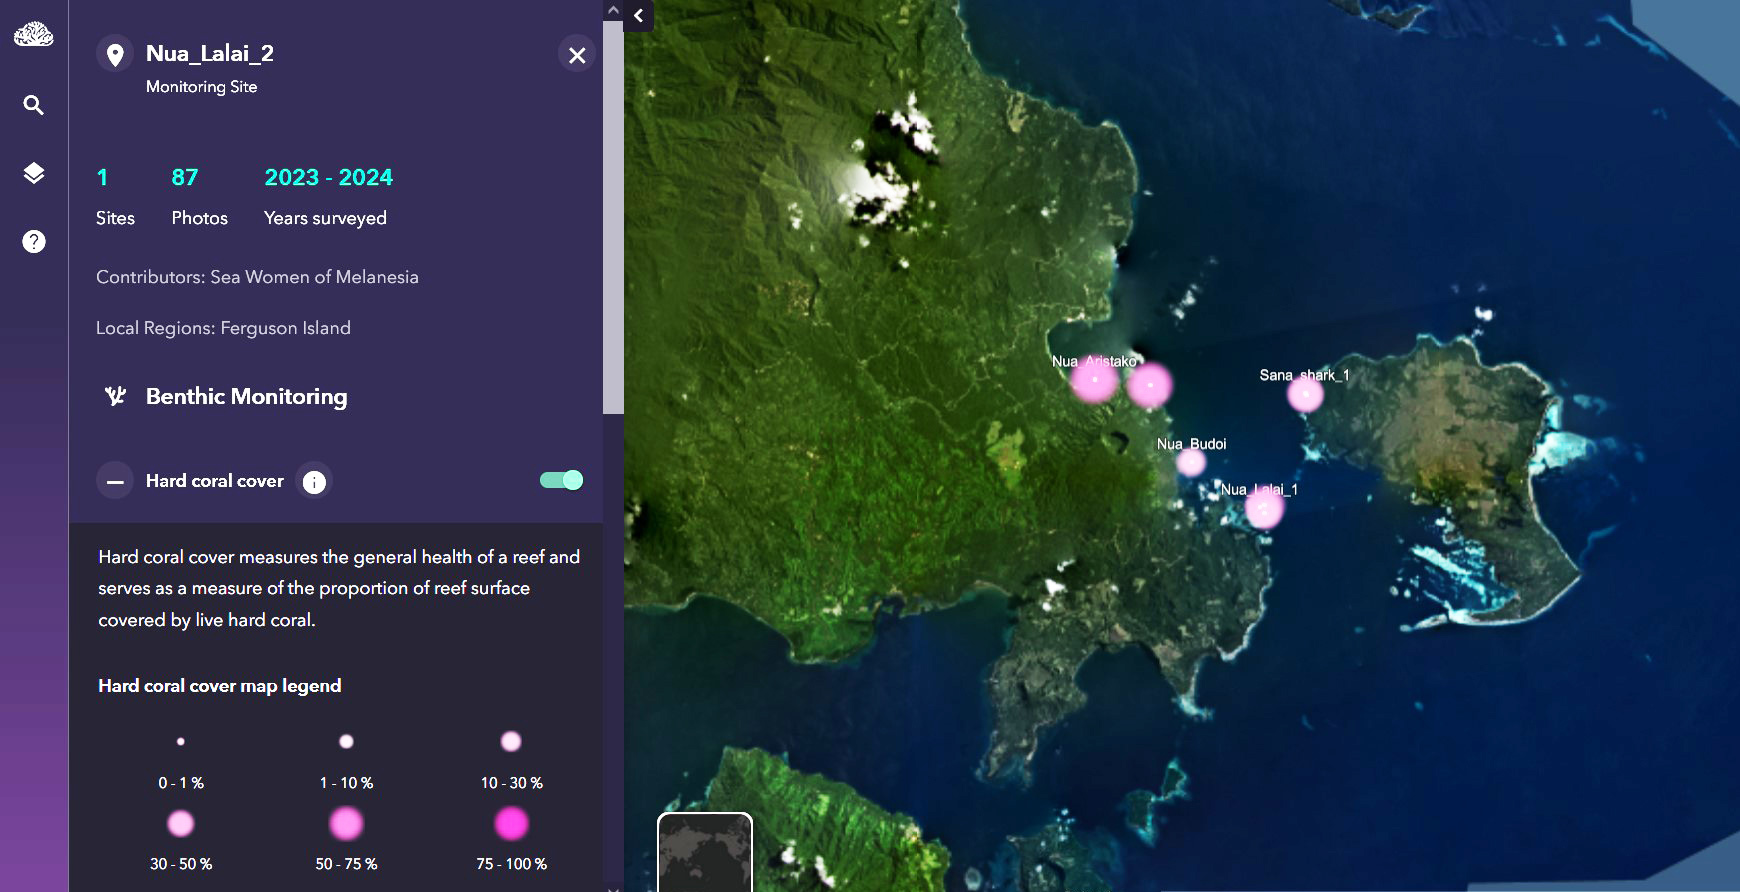
Task: Collapse the Hard coral cover section
Action: pos(115,481)
